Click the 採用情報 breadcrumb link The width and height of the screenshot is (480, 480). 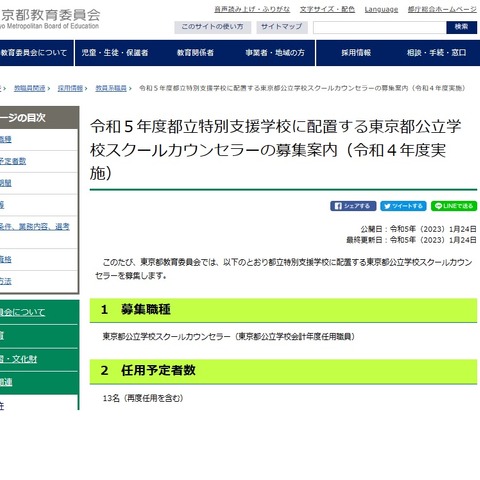(x=70, y=88)
